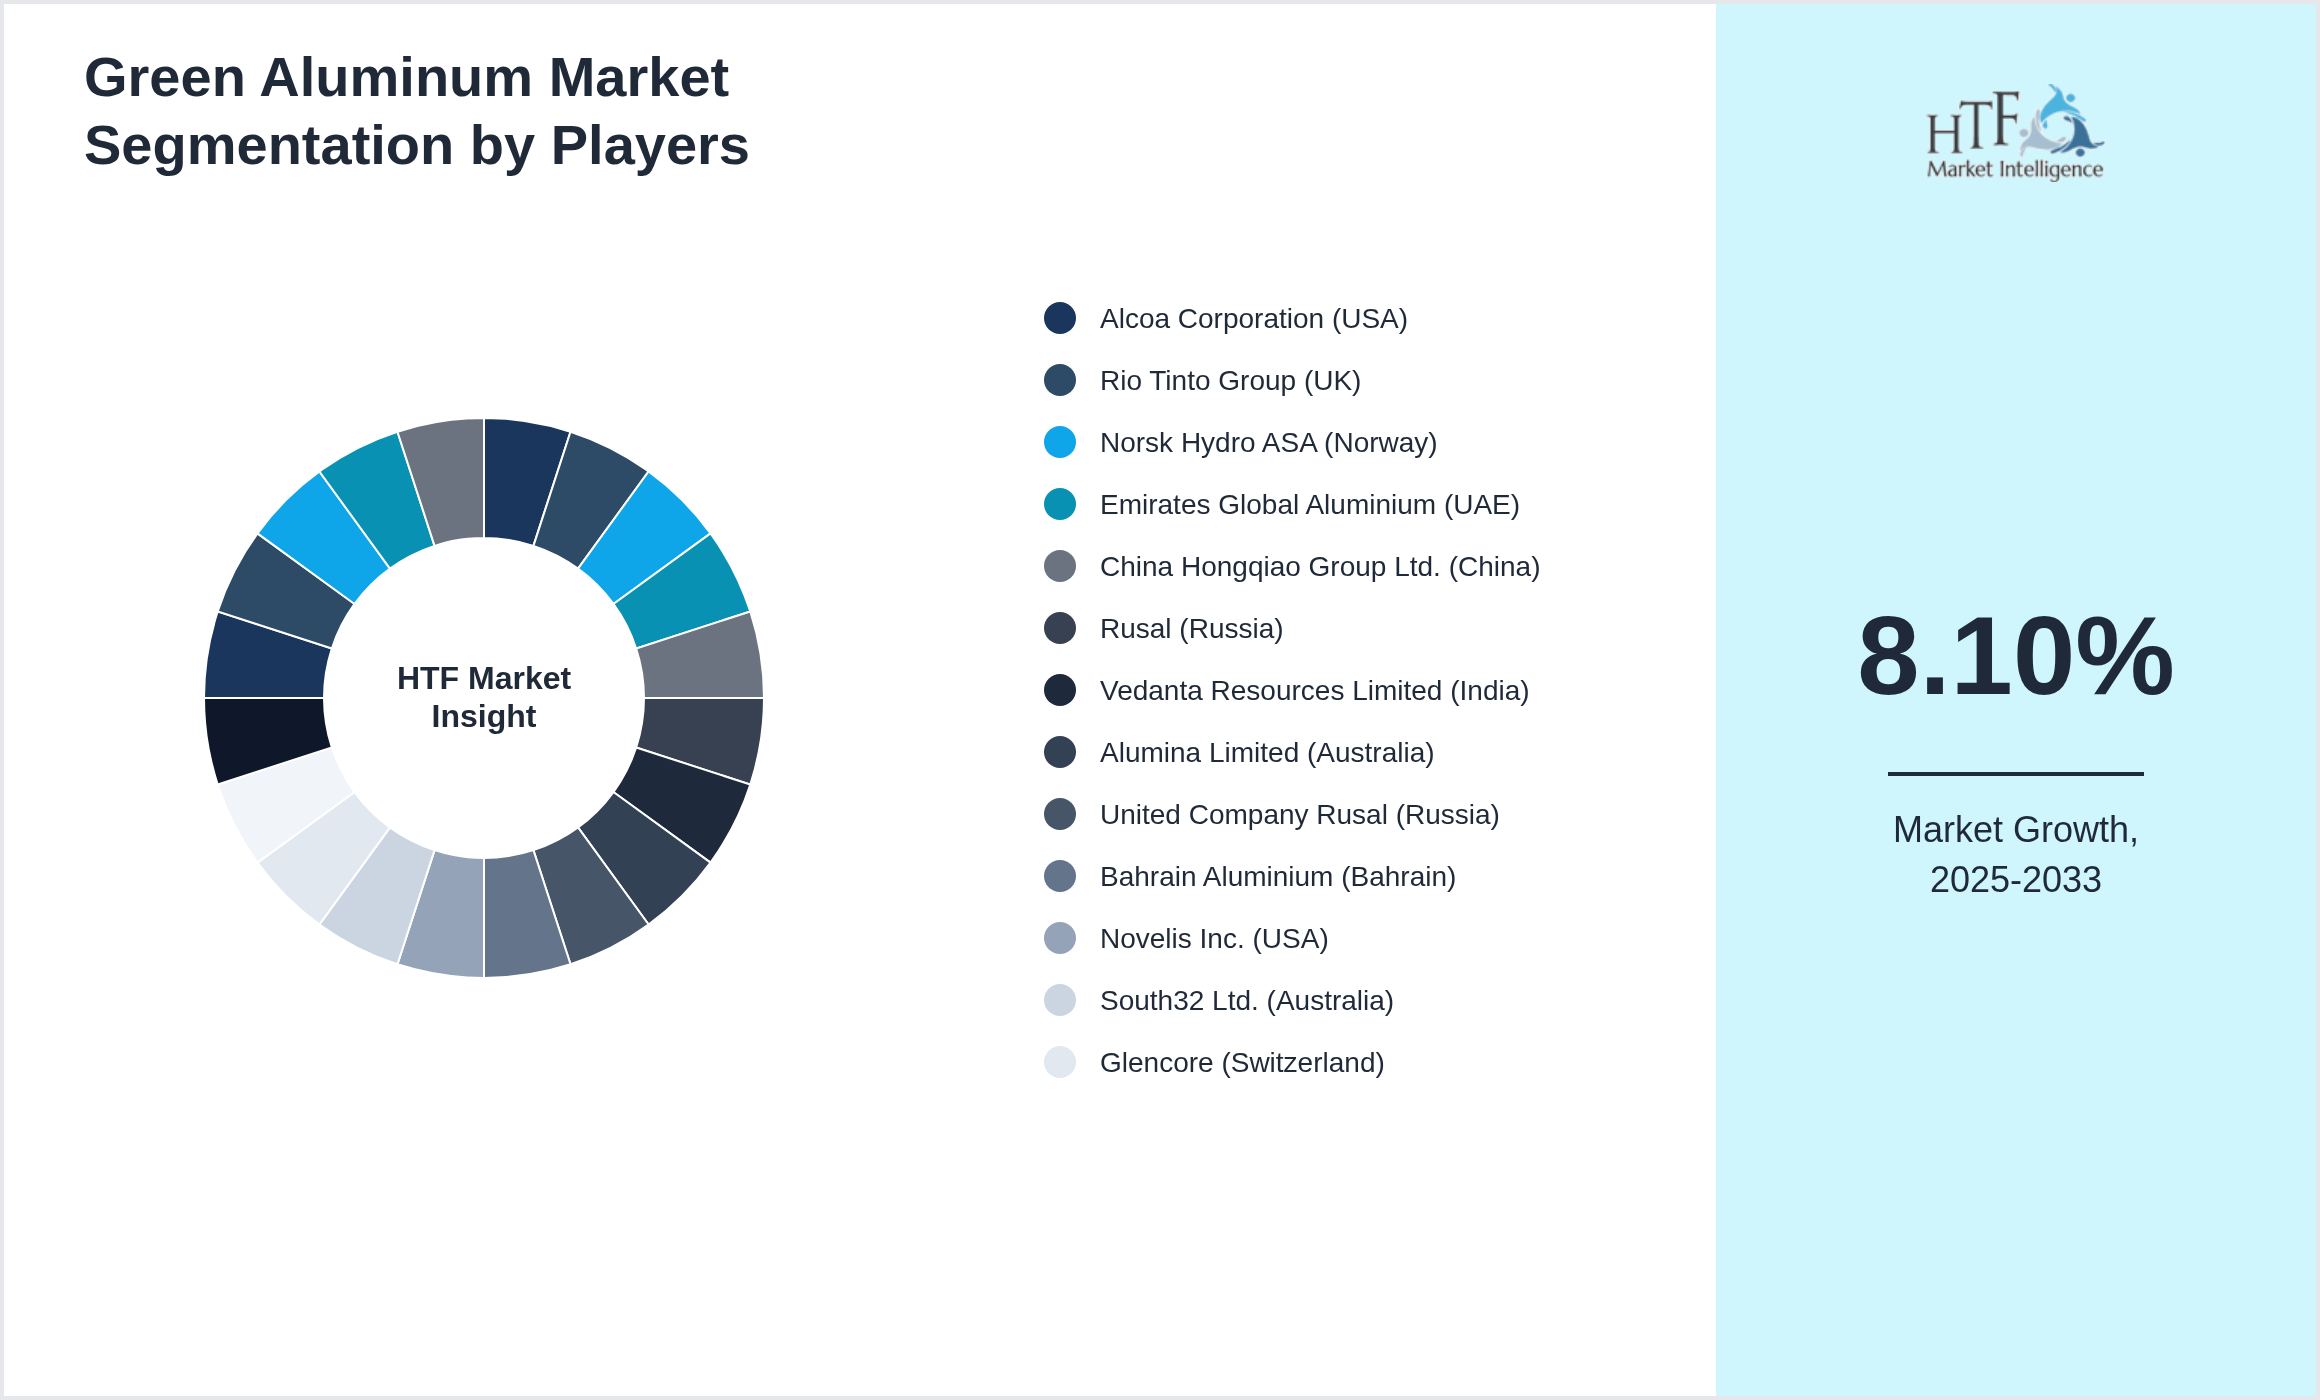Expand the Alumina Limited legend item

[1266, 752]
